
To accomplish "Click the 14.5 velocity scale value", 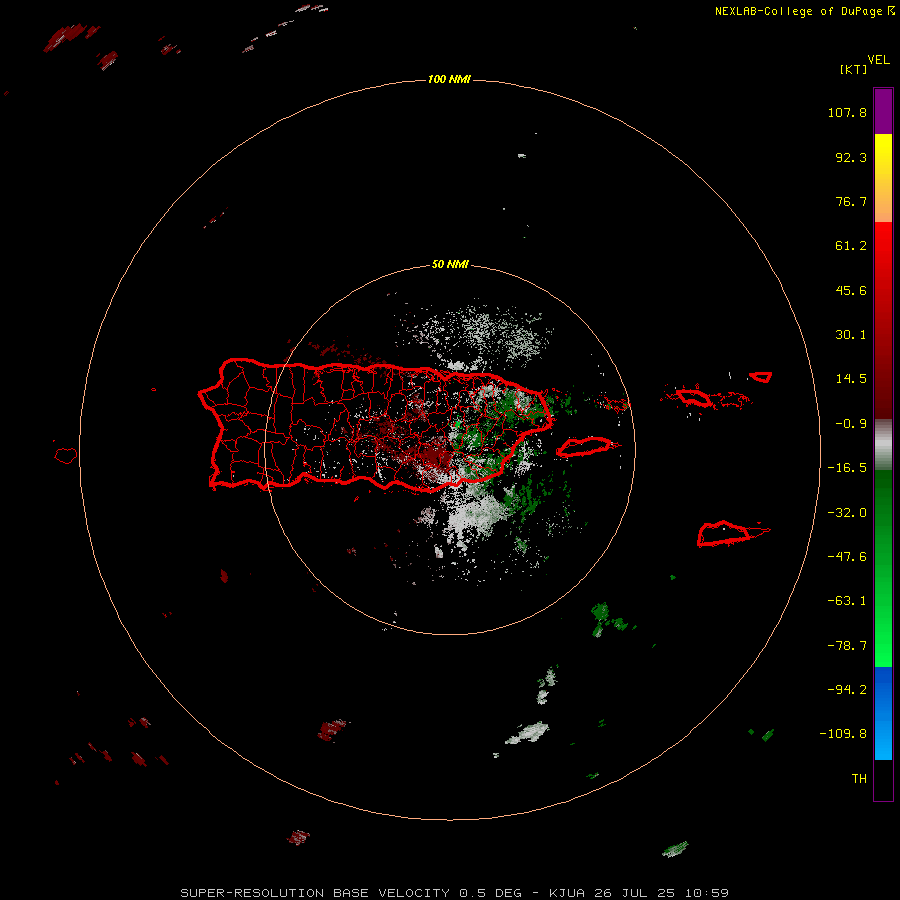I will pyautogui.click(x=851, y=379).
